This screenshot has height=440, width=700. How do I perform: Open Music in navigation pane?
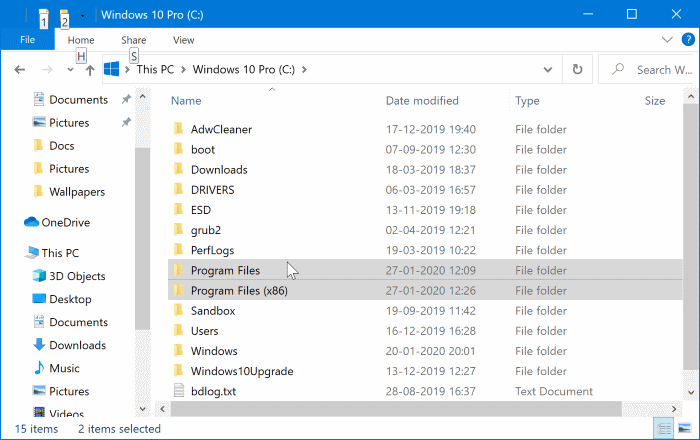(x=64, y=368)
